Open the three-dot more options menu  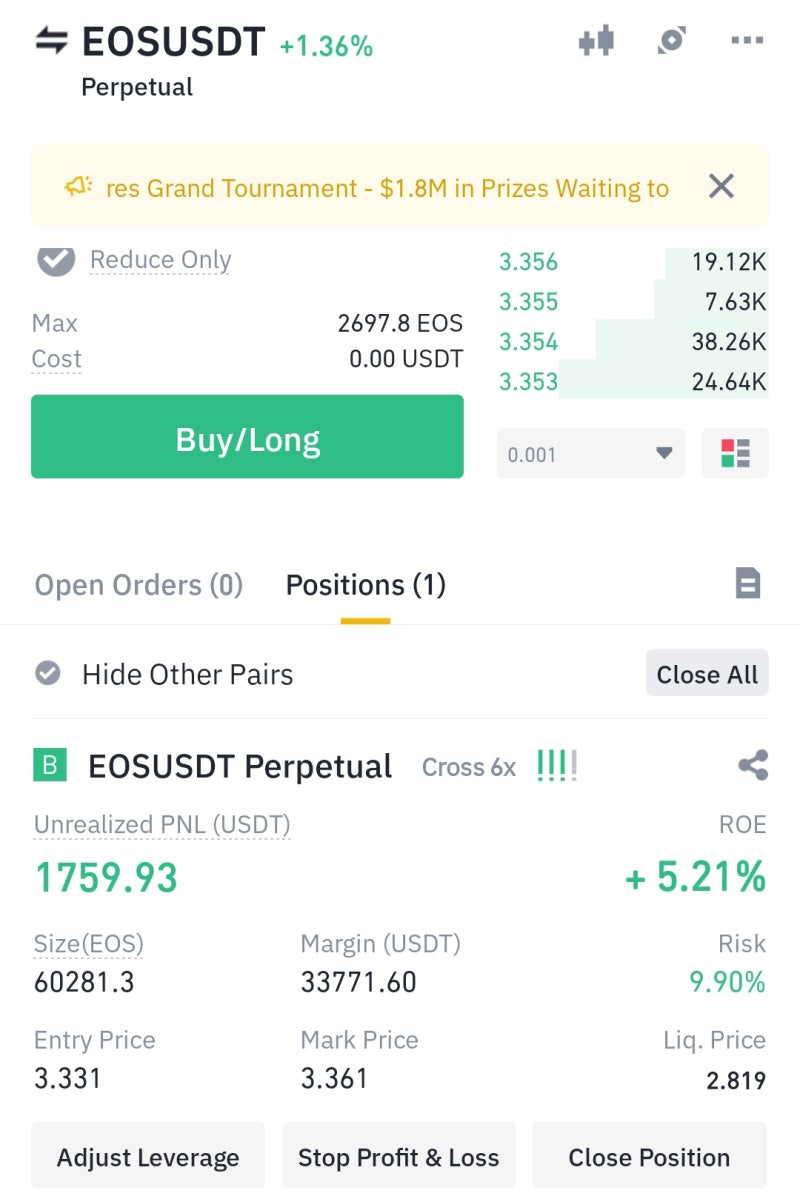[x=746, y=41]
